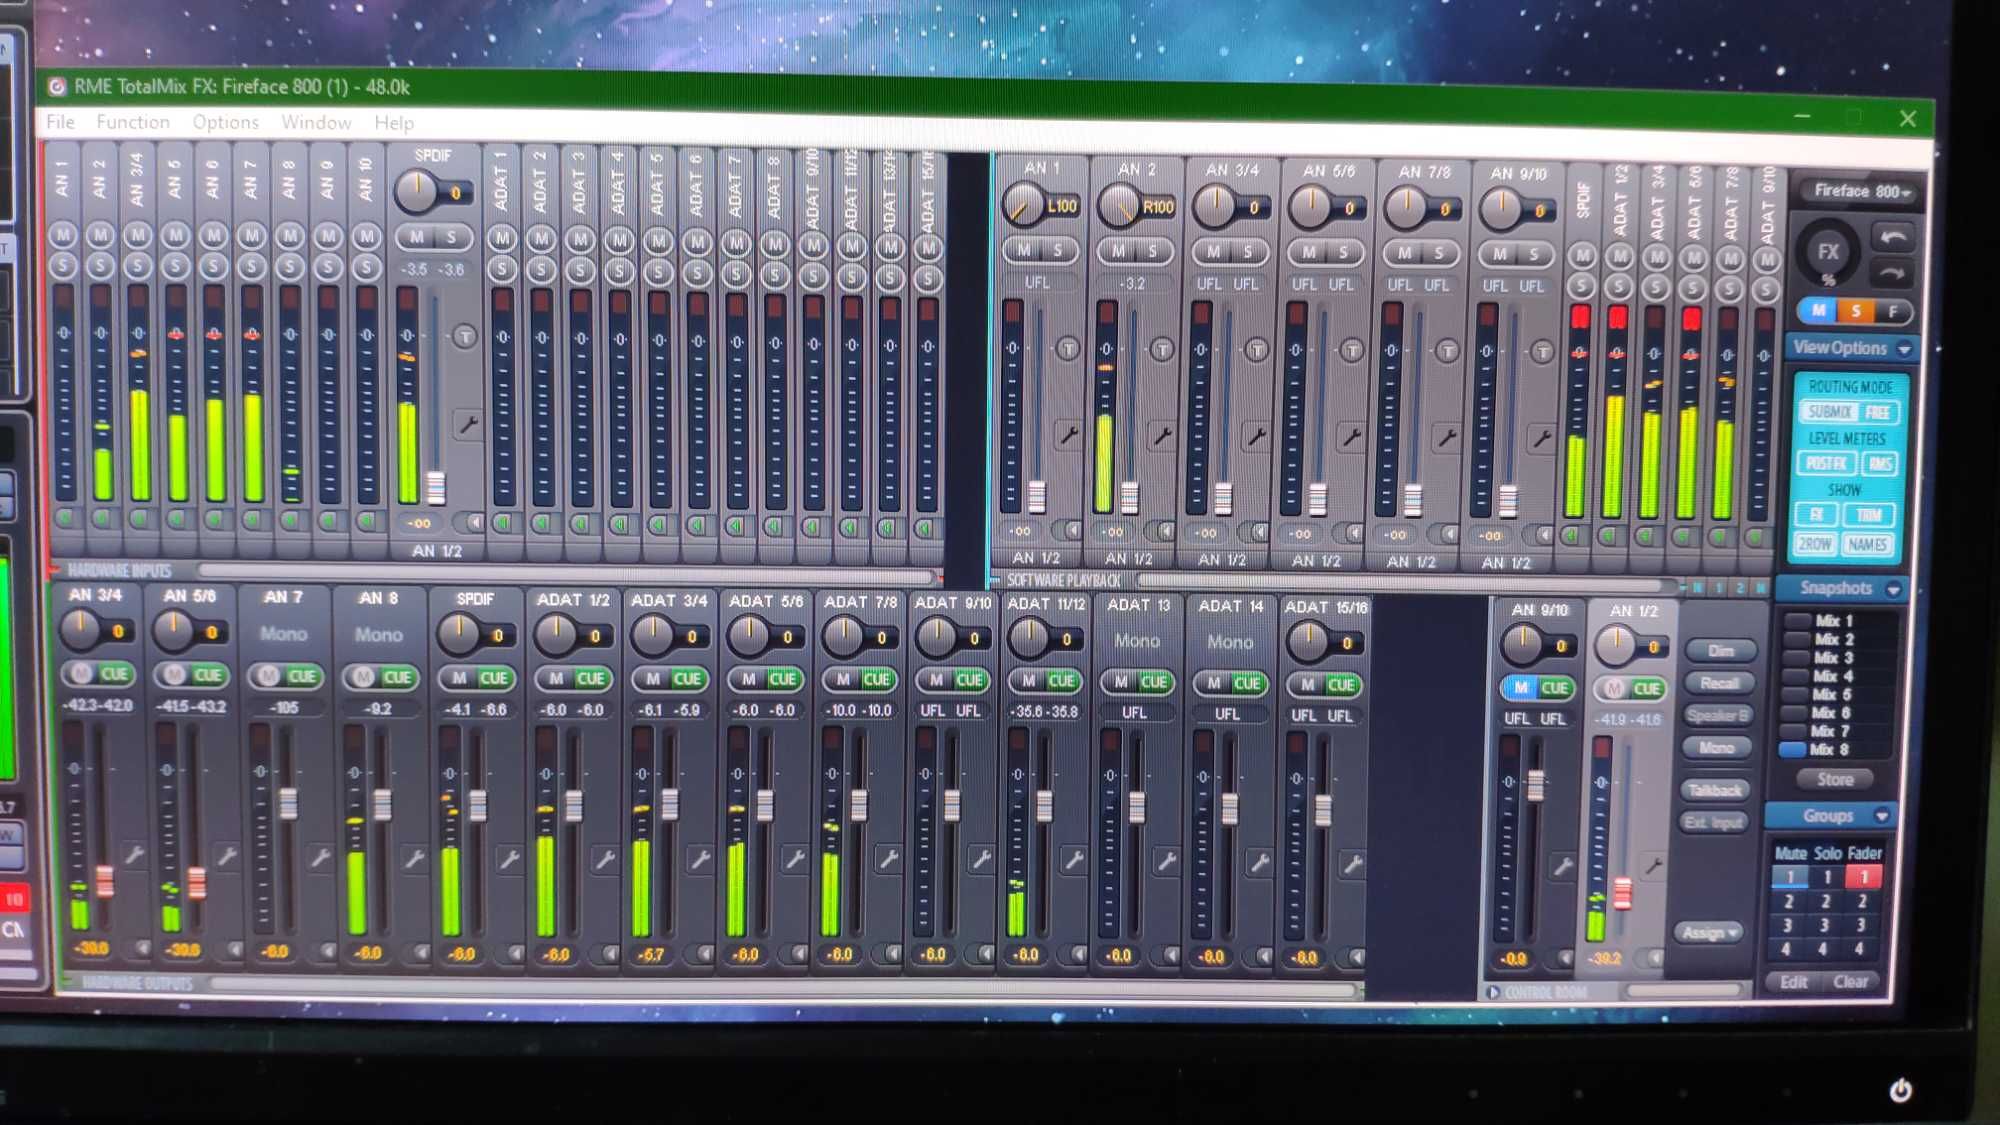Click the Dim button
The image size is (2000, 1125).
click(1720, 651)
